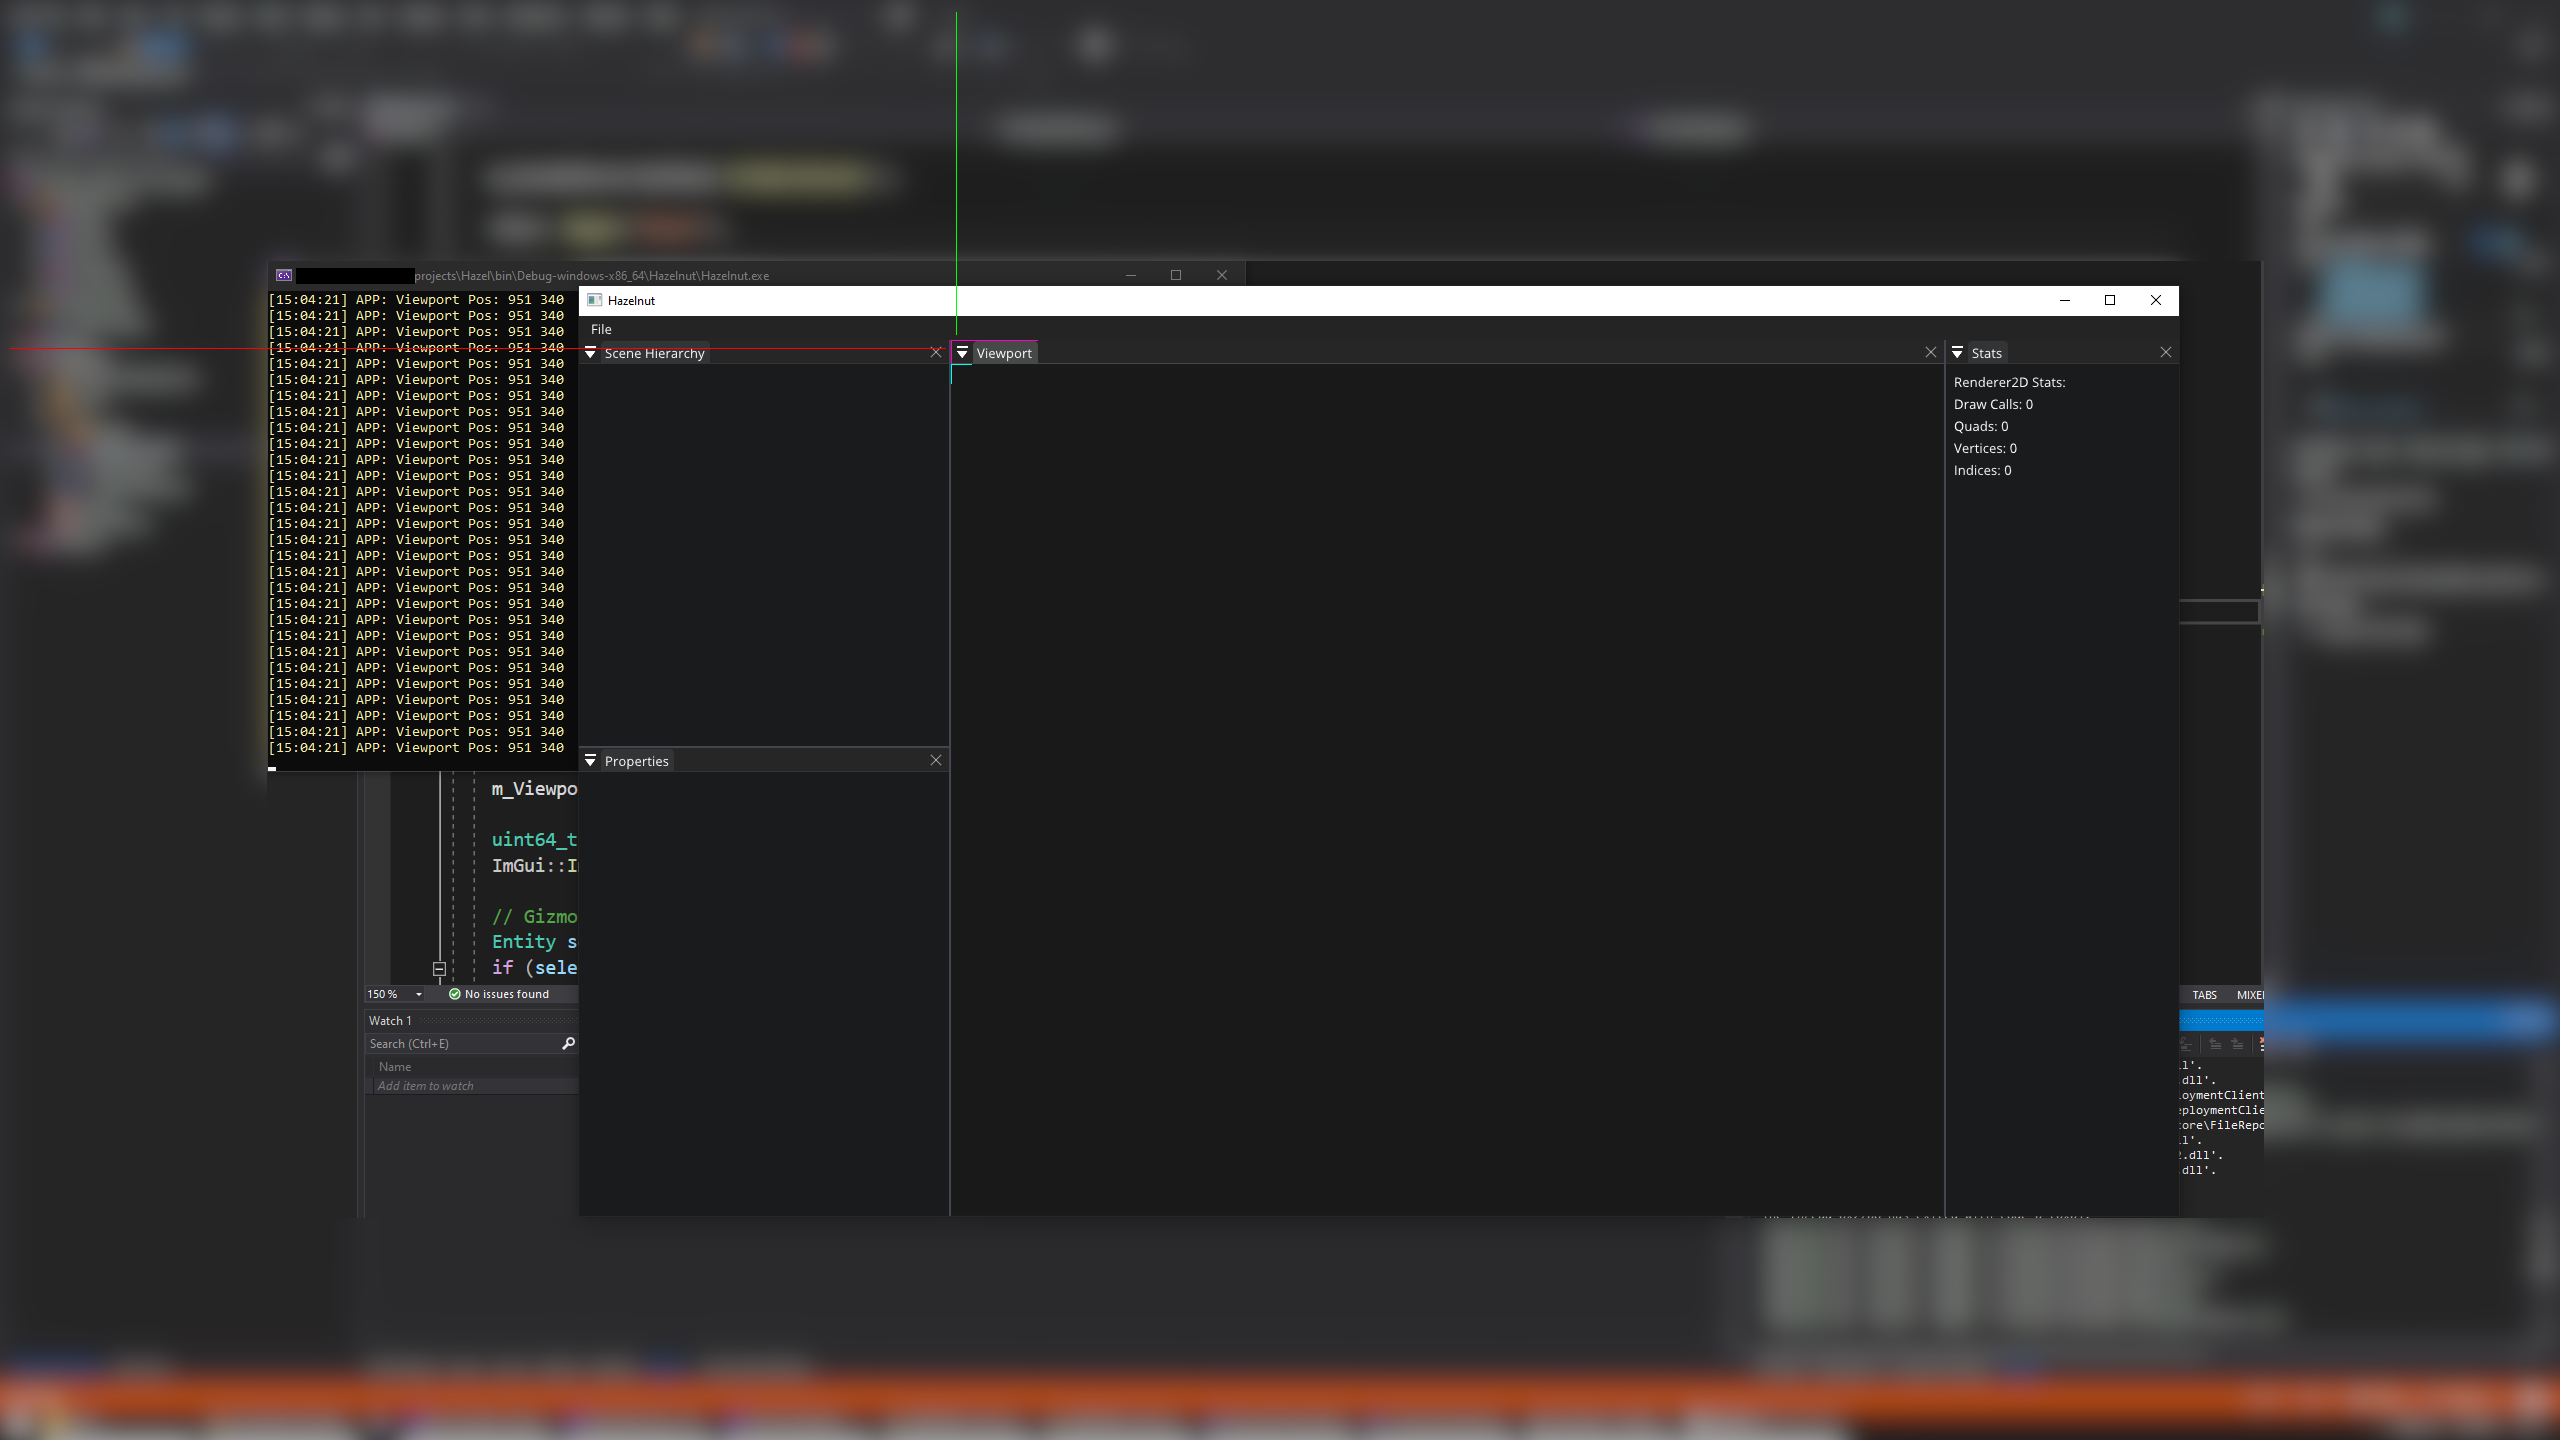2560x1440 pixels.
Task: Collapse the Viewport panel arrow
Action: (961, 352)
